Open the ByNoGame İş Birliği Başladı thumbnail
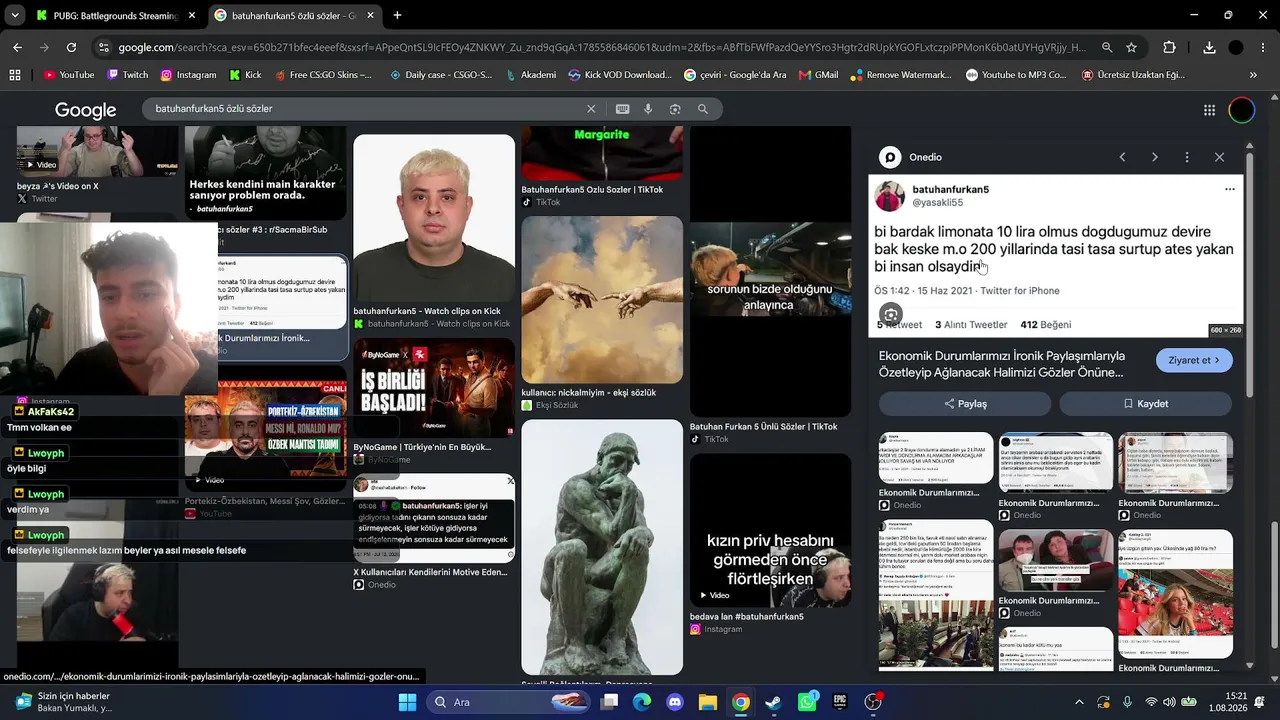 (434, 388)
